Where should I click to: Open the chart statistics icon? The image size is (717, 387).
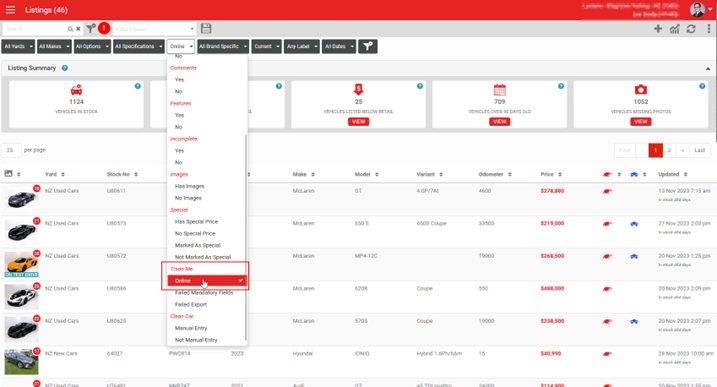click(674, 29)
